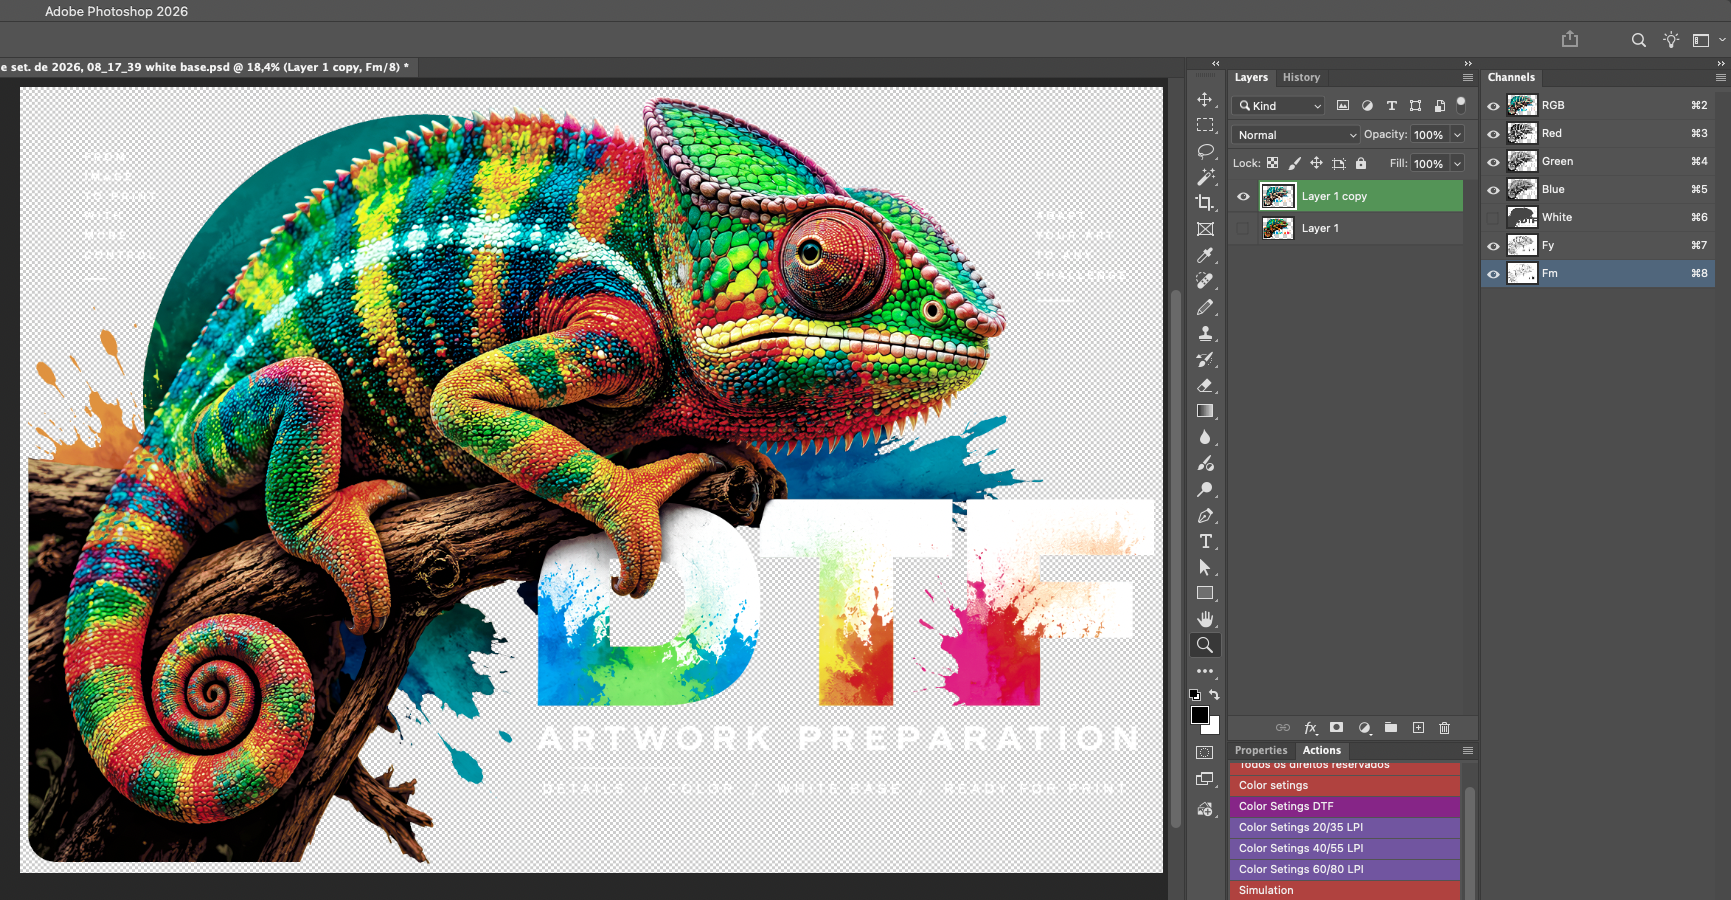Toggle RGB channel visibility
Viewport: 1731px width, 900px height.
pos(1493,105)
